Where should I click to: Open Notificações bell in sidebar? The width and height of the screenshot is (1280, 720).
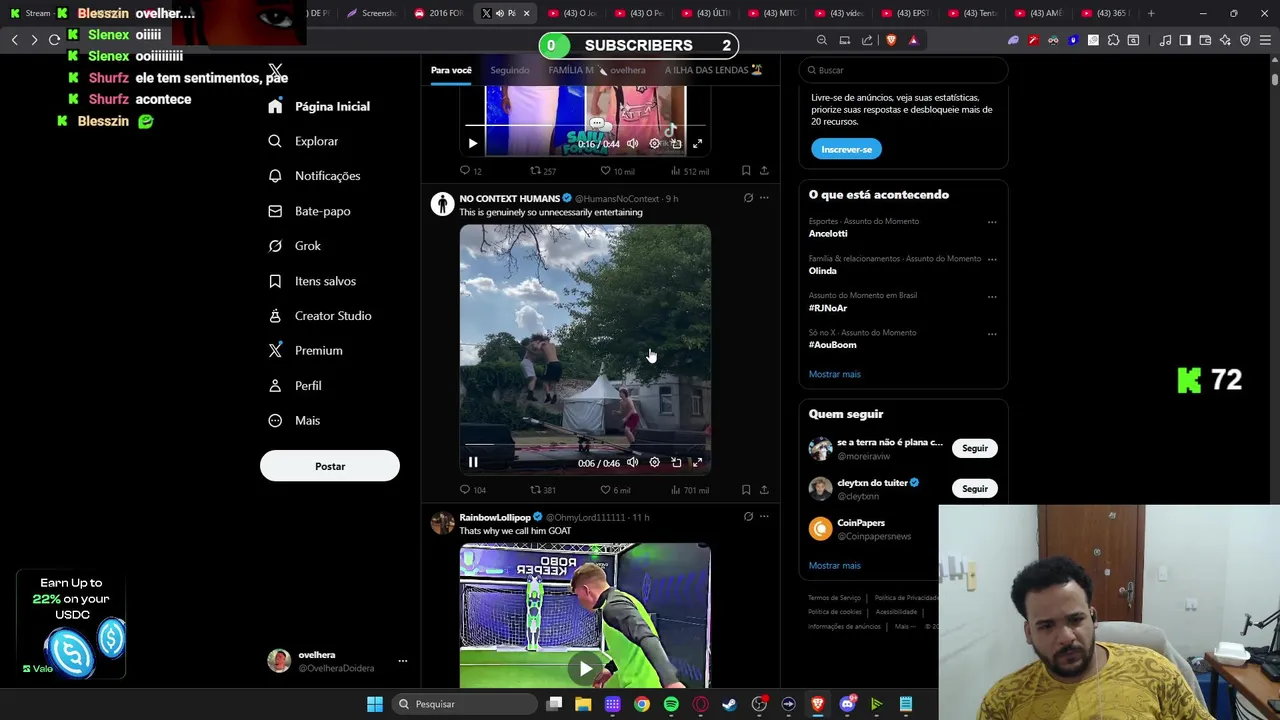[315, 176]
